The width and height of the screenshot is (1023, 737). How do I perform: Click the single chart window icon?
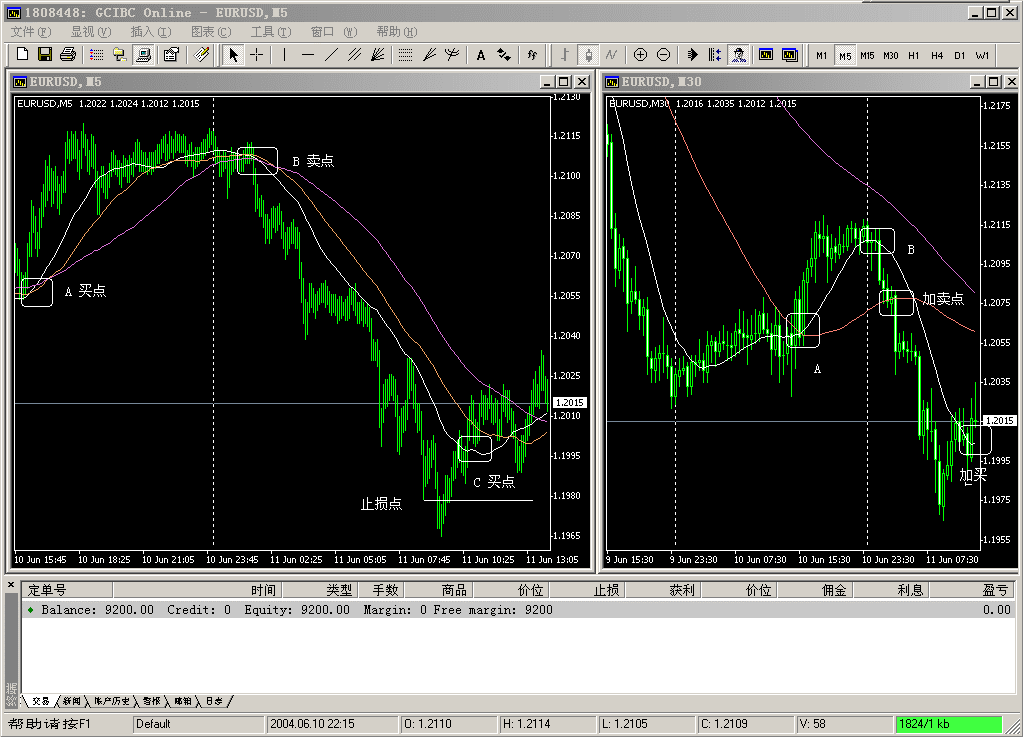pyautogui.click(x=766, y=55)
